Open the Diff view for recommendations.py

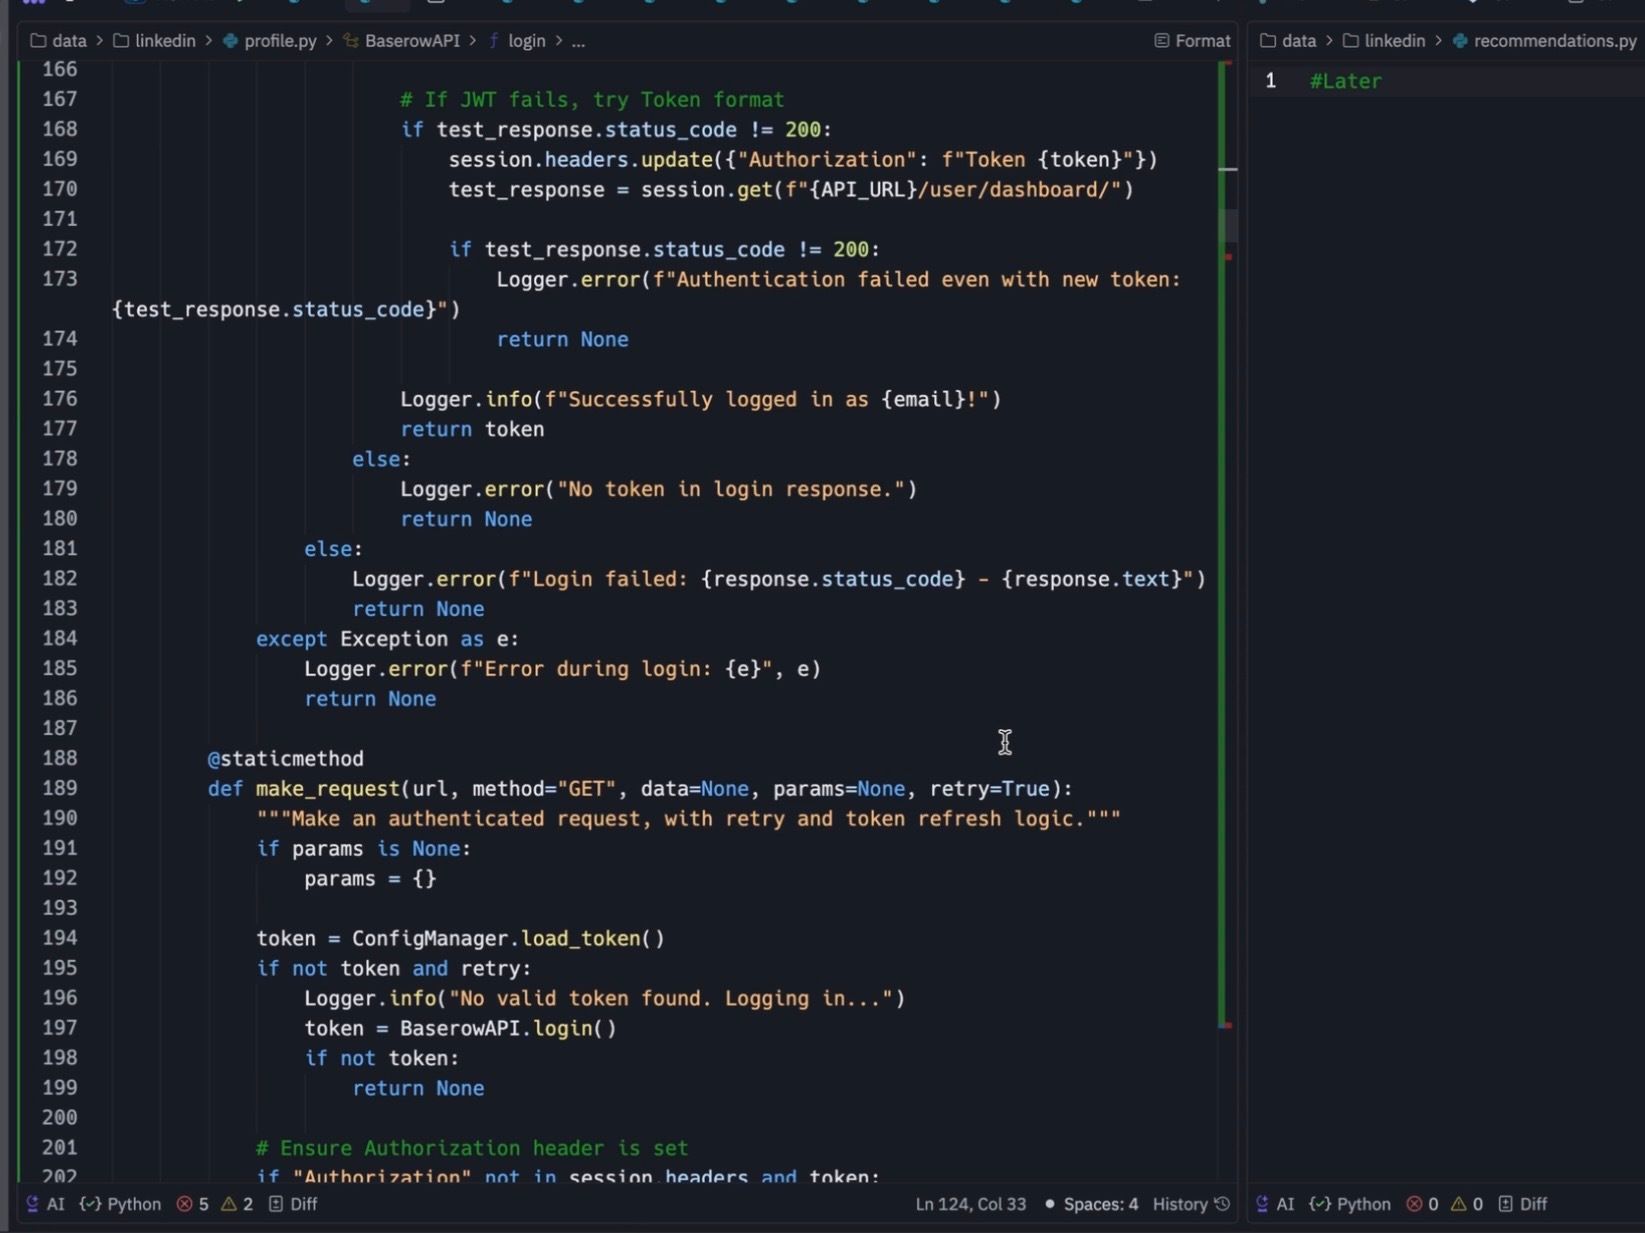(x=1522, y=1204)
